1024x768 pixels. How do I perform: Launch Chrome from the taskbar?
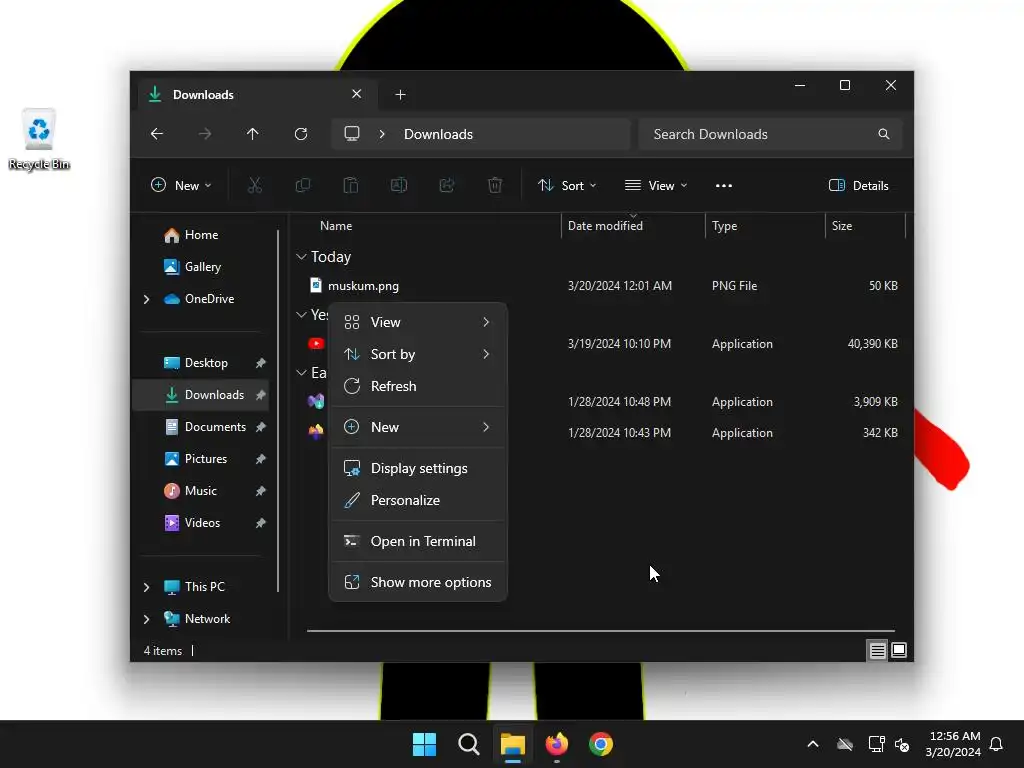tap(601, 744)
